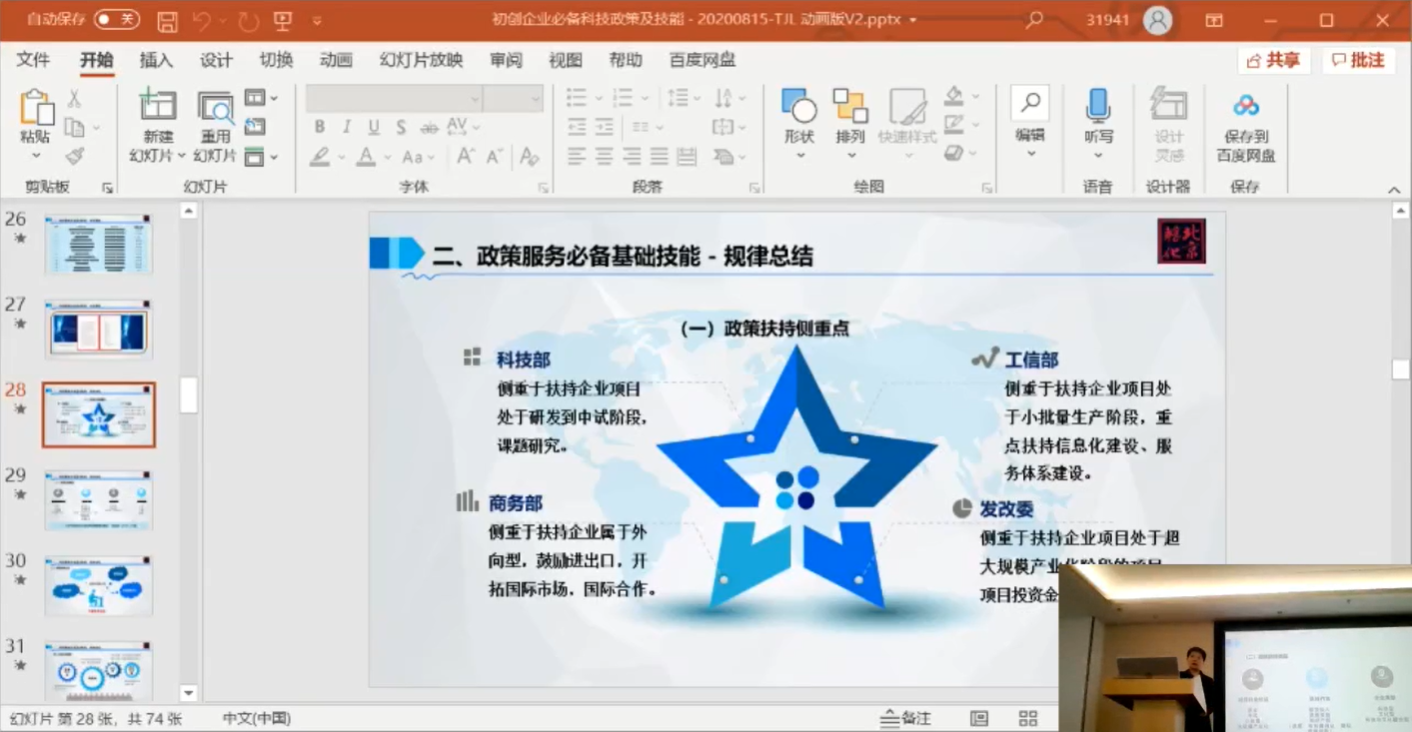Click the font color (A) button
Viewport: 1412px width, 732px height.
pyautogui.click(x=366, y=157)
